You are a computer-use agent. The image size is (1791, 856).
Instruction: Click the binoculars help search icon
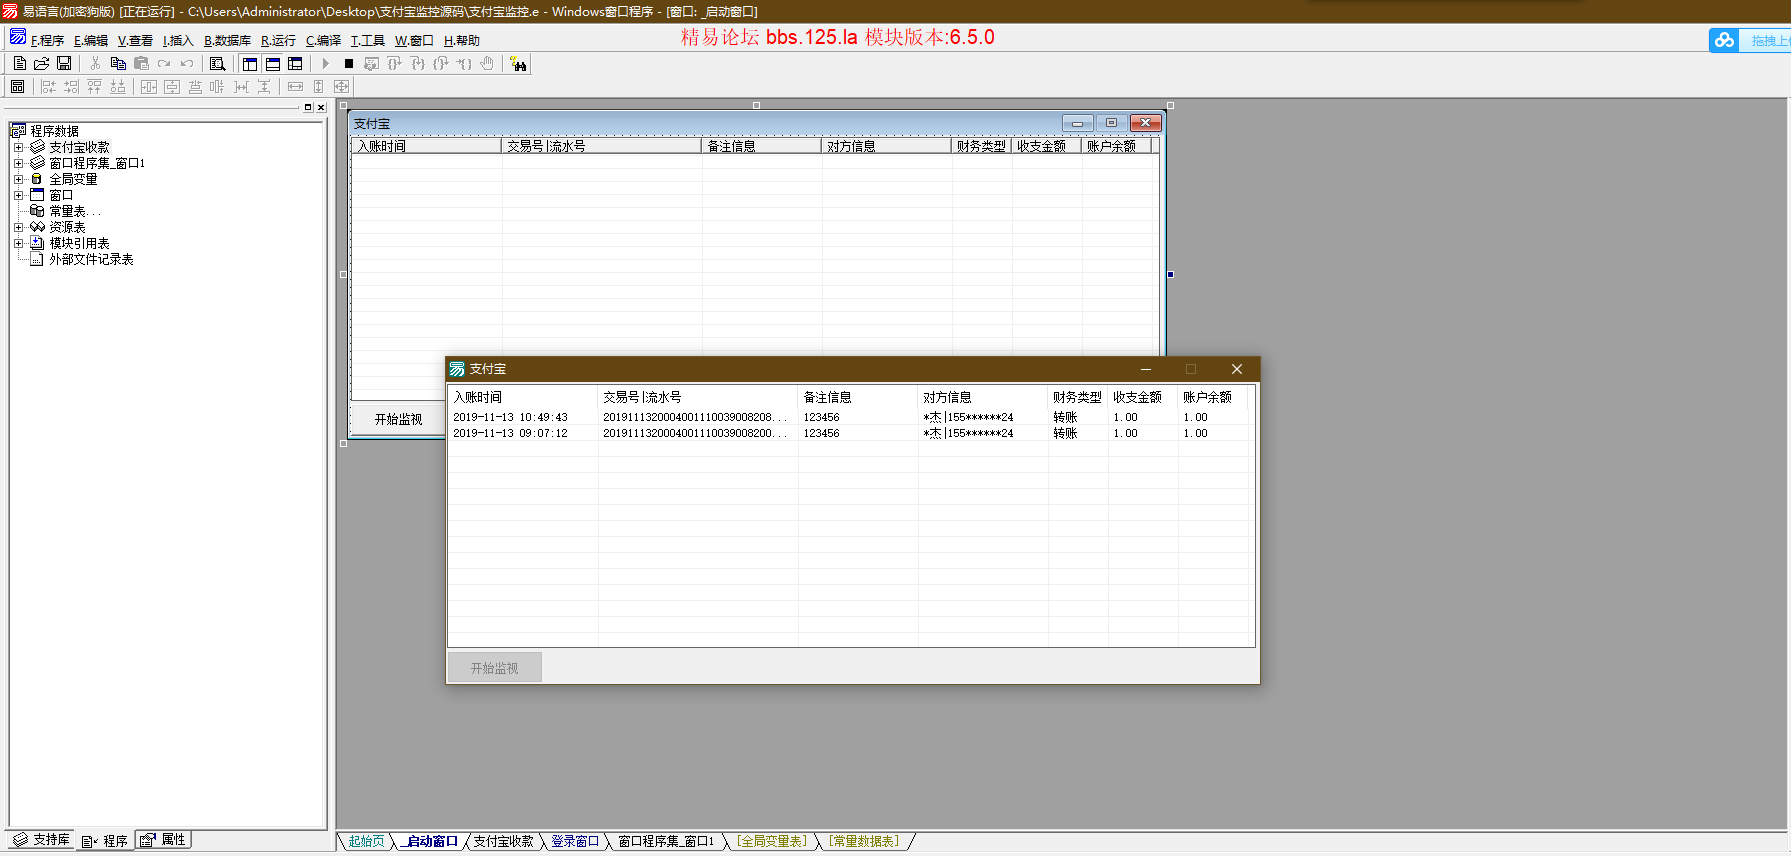(518, 63)
